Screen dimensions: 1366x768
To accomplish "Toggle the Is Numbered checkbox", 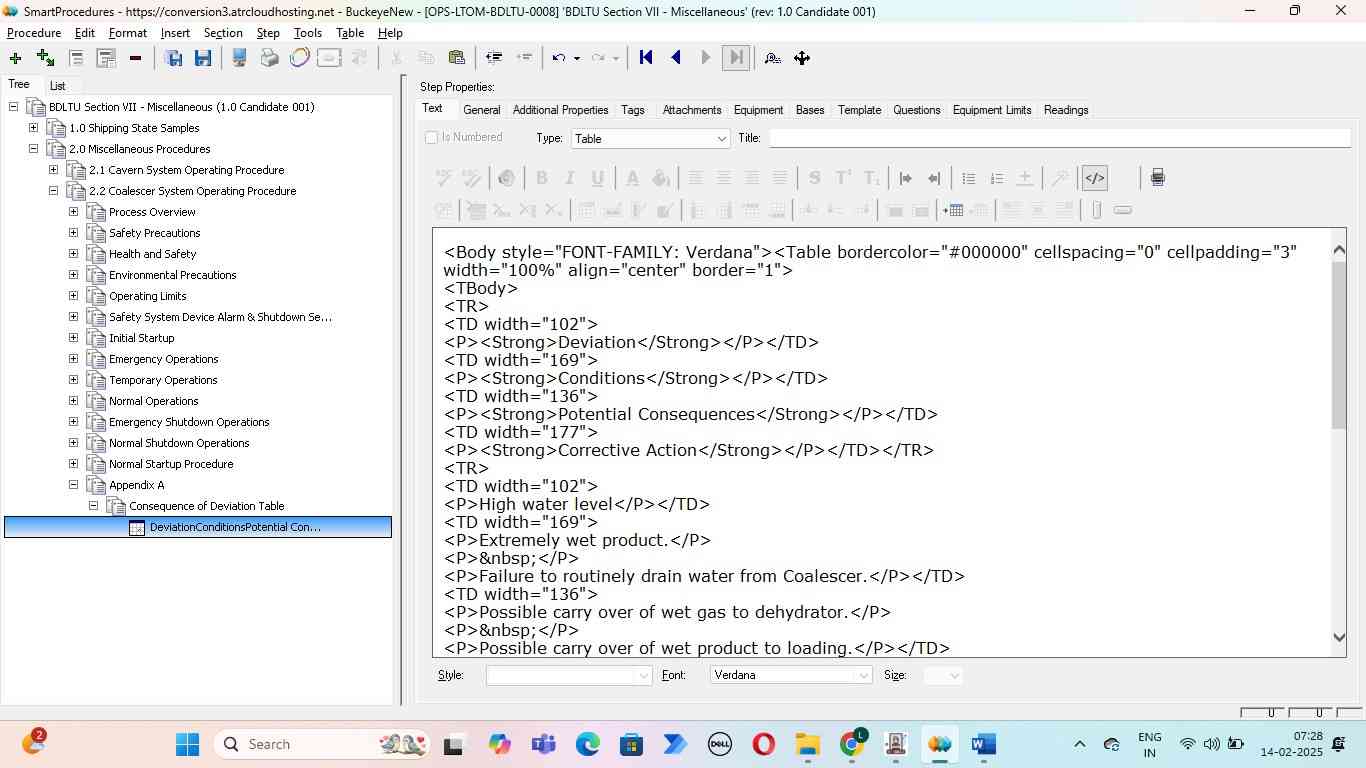I will [x=432, y=138].
